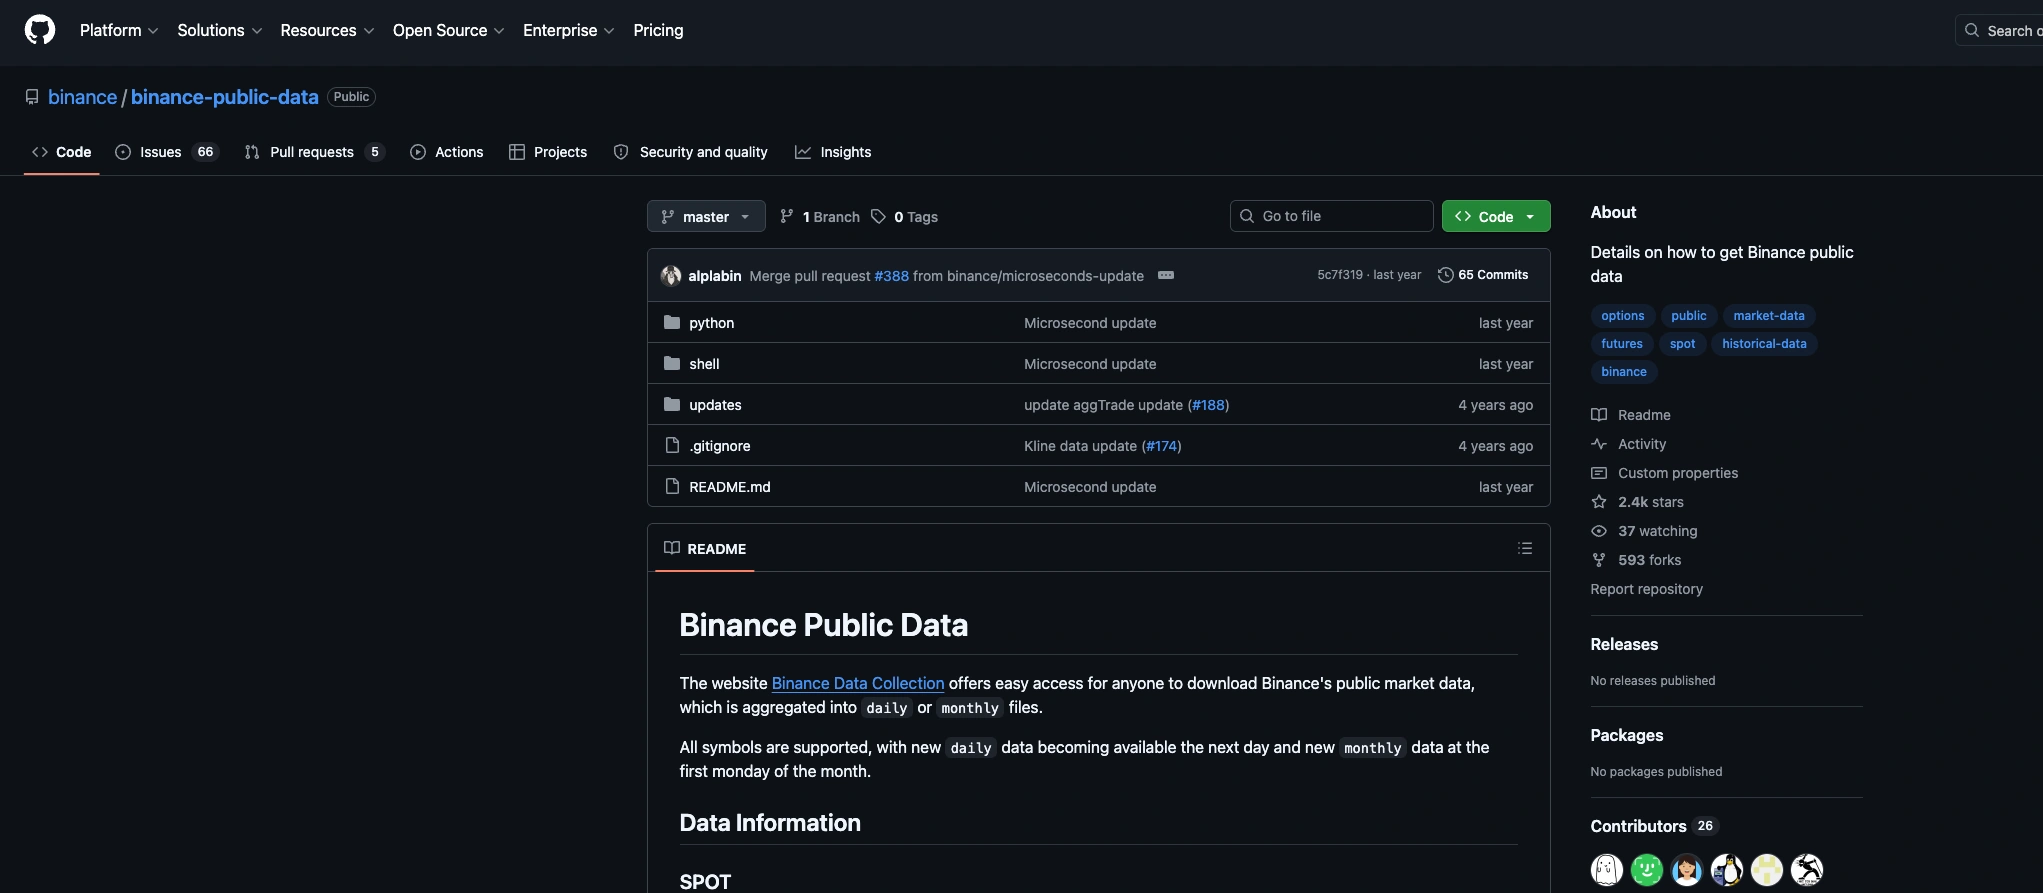Expand the Solutions dropdown
Screen dimensions: 2043x893
pos(220,30)
